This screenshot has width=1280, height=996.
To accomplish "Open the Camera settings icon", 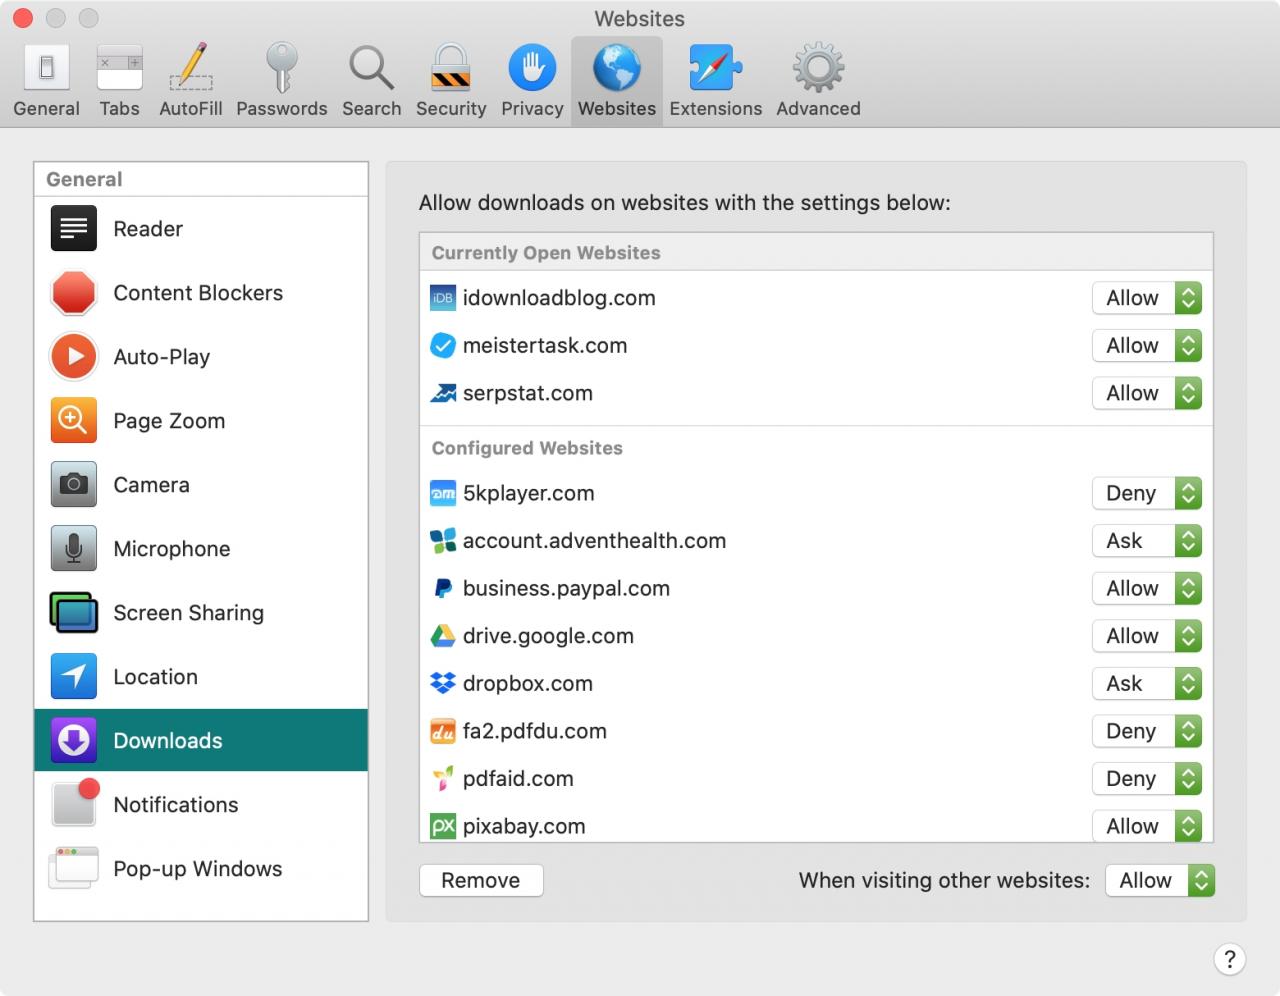I will 73,485.
